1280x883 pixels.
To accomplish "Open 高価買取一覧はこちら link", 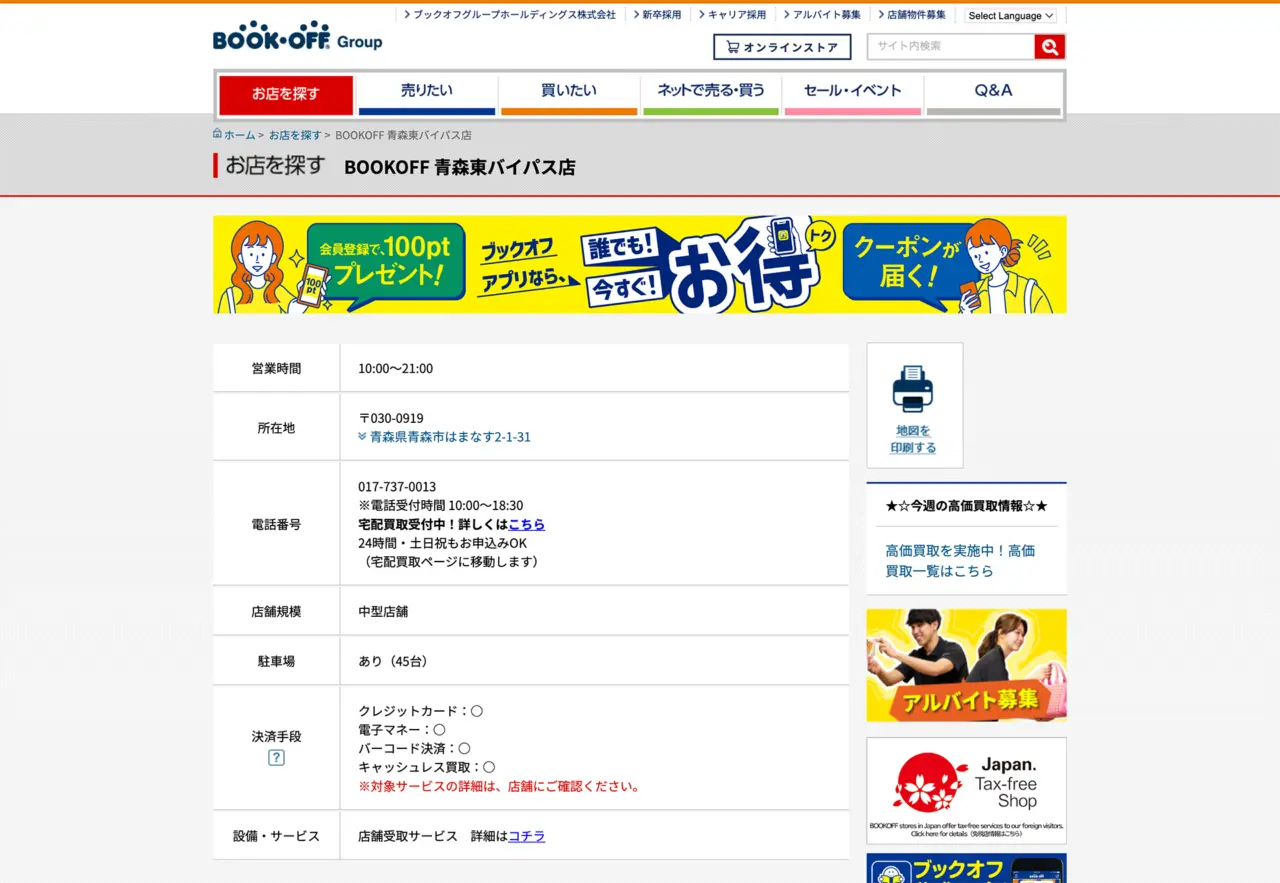I will [960, 561].
